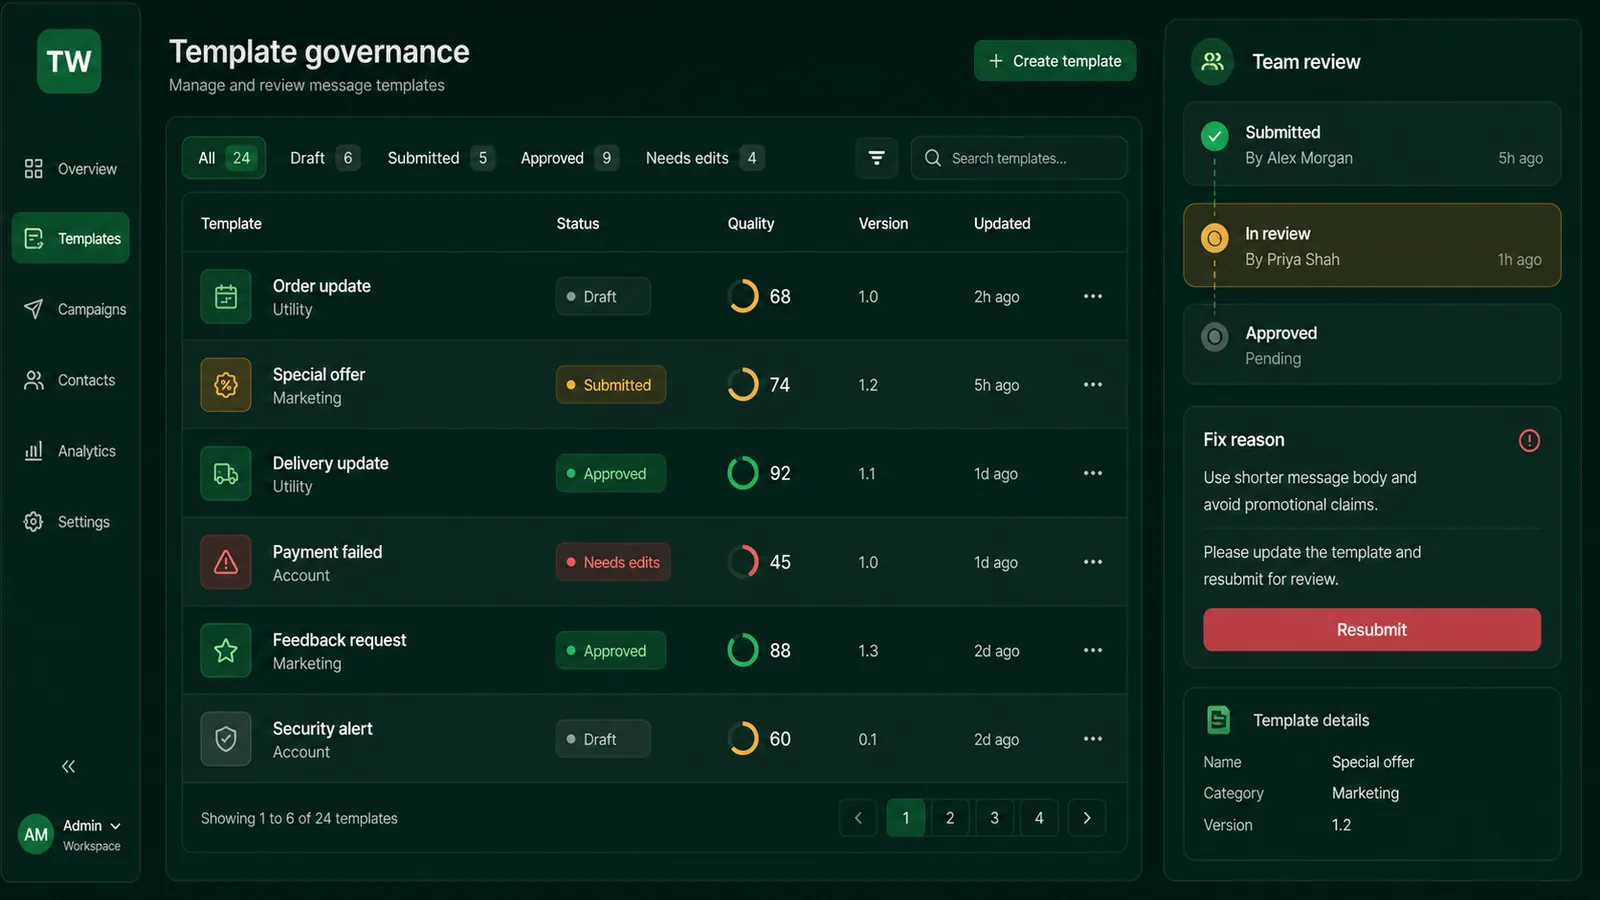This screenshot has width=1600, height=900.
Task: Click the quality ring showing 92
Action: (x=743, y=473)
